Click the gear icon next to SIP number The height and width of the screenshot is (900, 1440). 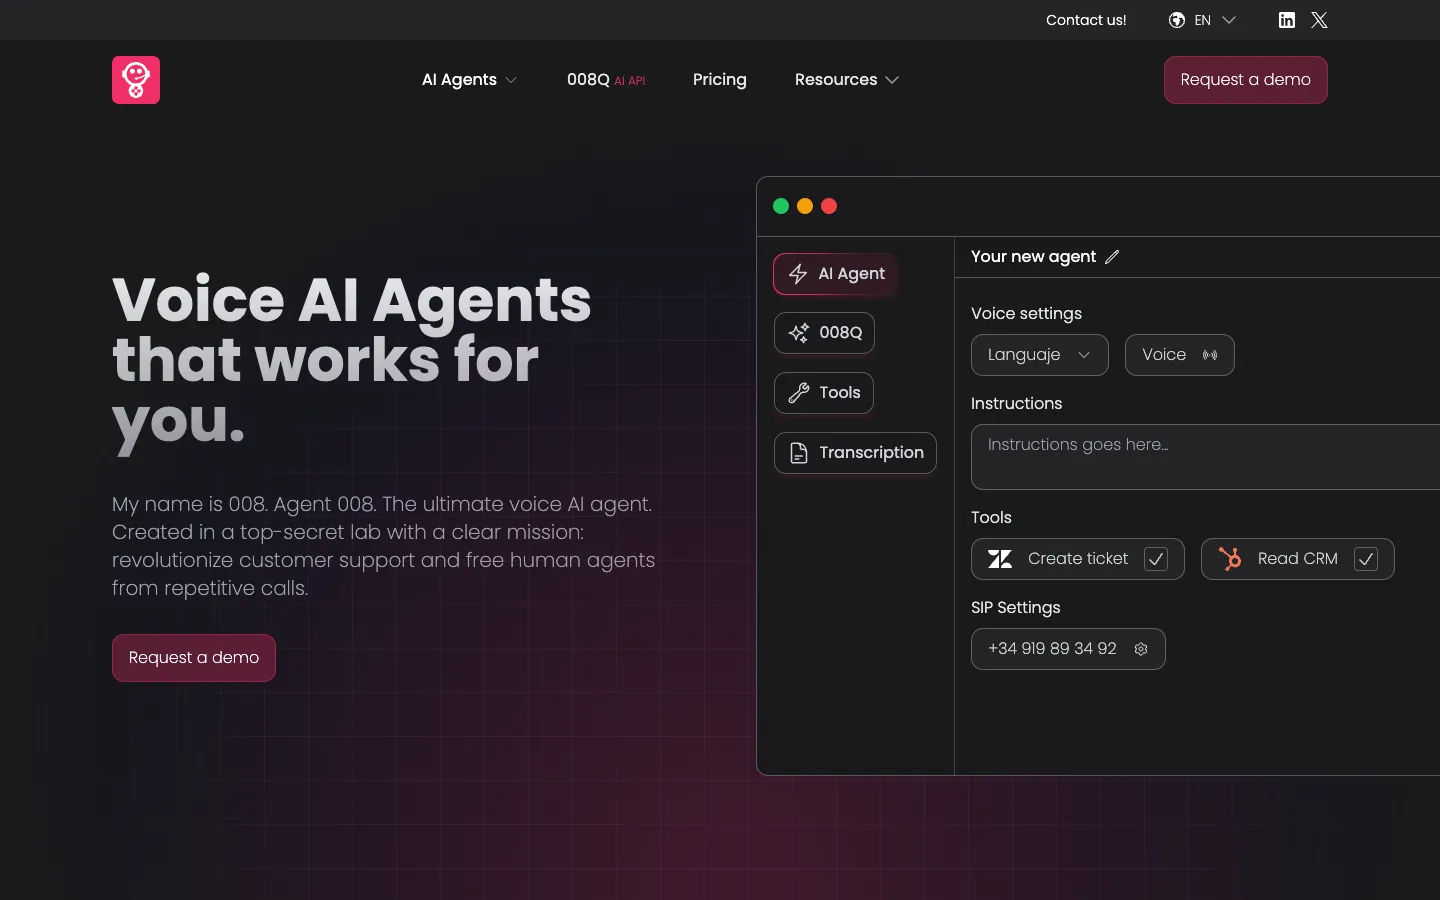click(x=1141, y=649)
